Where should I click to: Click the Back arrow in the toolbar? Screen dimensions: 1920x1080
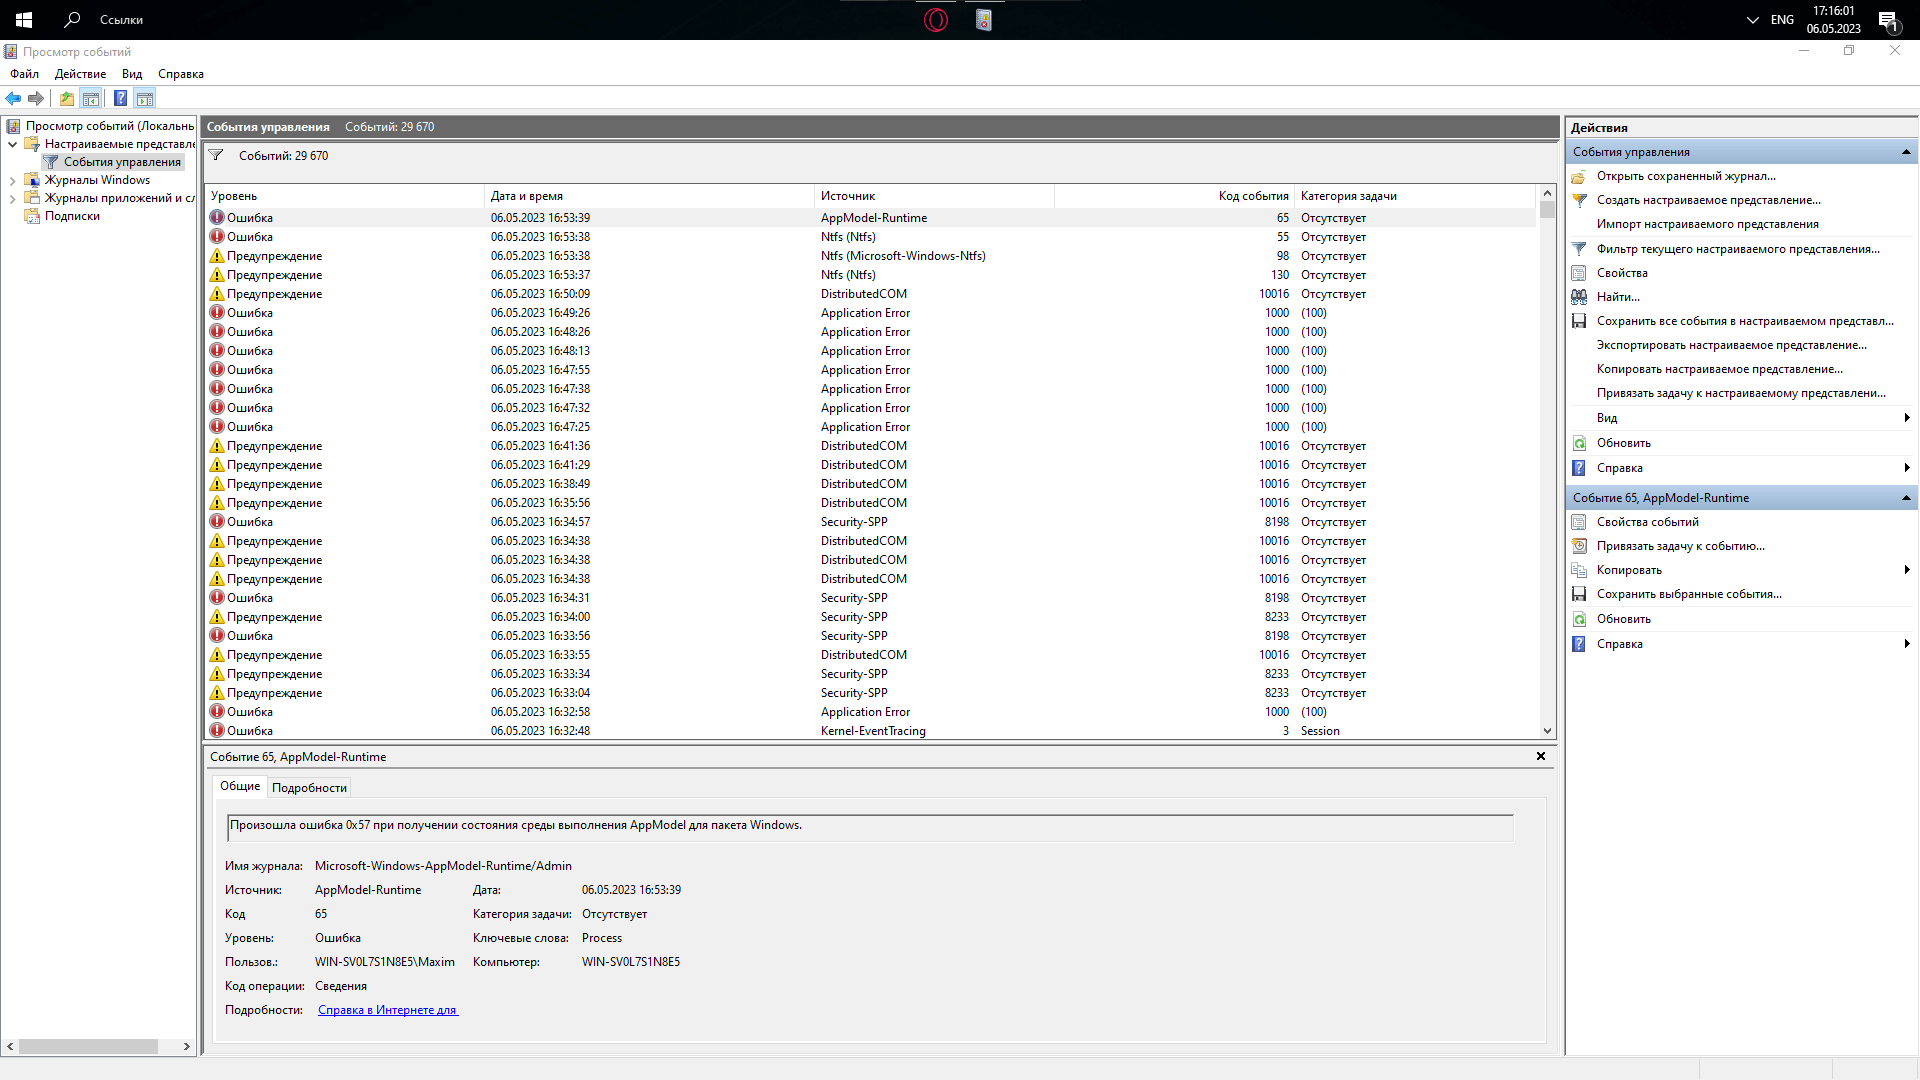pyautogui.click(x=13, y=98)
